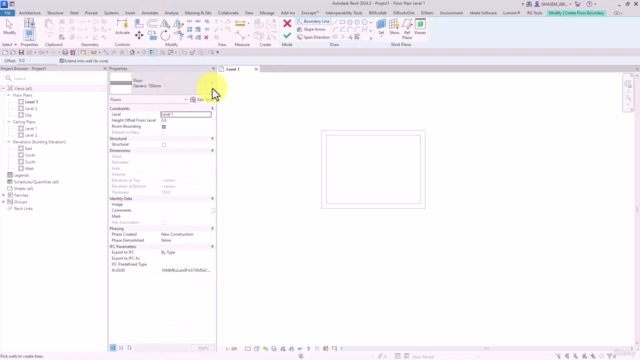Image resolution: width=640 pixels, height=360 pixels.
Task: Open the North elevation view
Action: click(x=30, y=155)
